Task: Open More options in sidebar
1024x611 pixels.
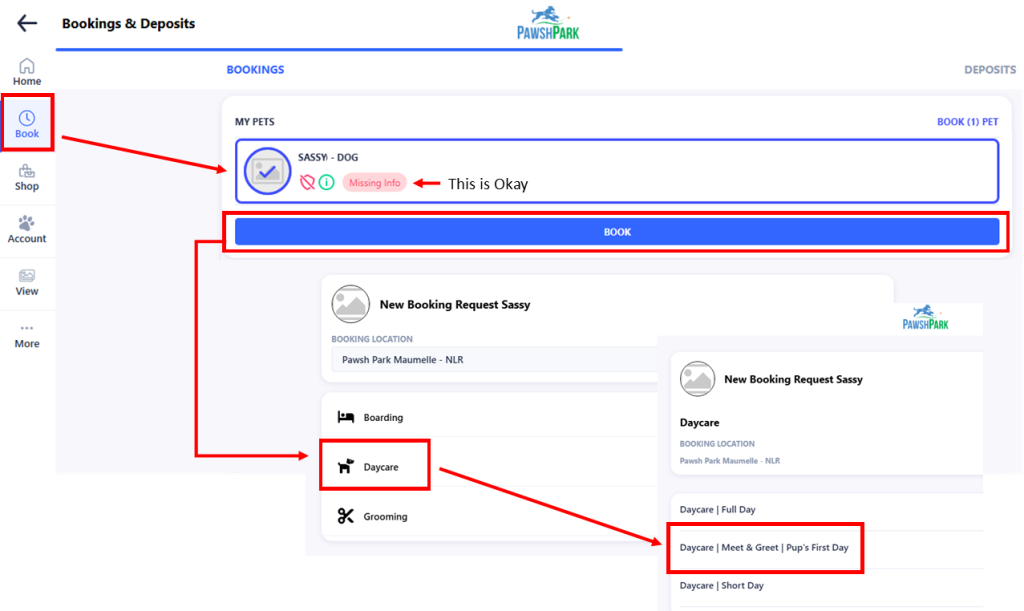Action: click(x=27, y=336)
